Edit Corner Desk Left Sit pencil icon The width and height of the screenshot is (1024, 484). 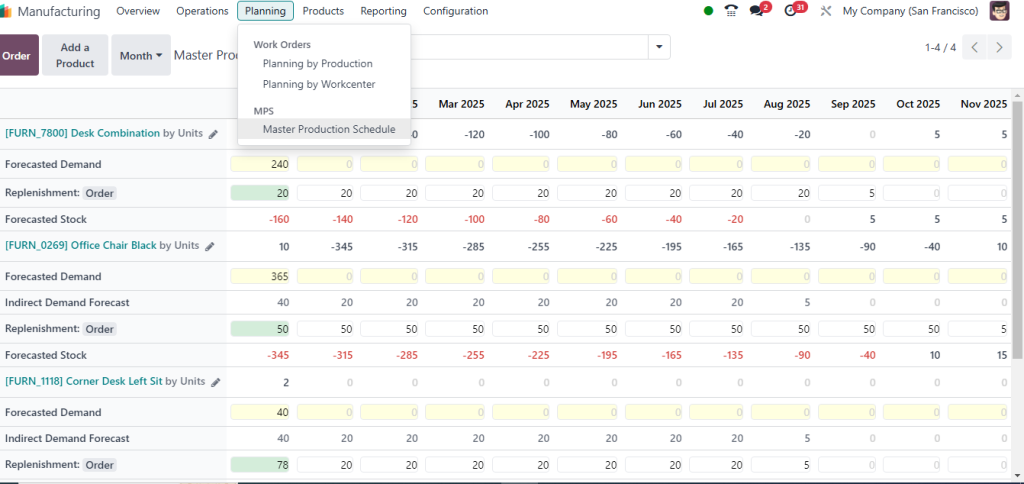[x=216, y=382]
